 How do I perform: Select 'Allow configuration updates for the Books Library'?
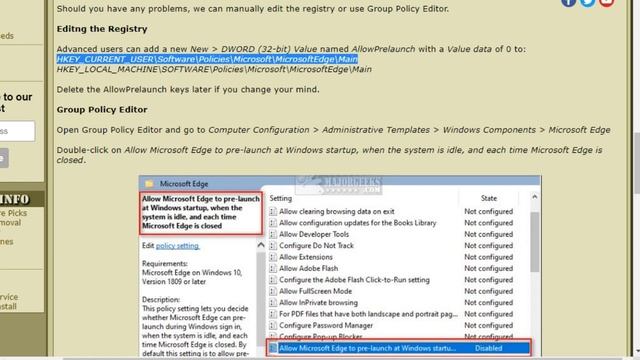click(x=358, y=223)
